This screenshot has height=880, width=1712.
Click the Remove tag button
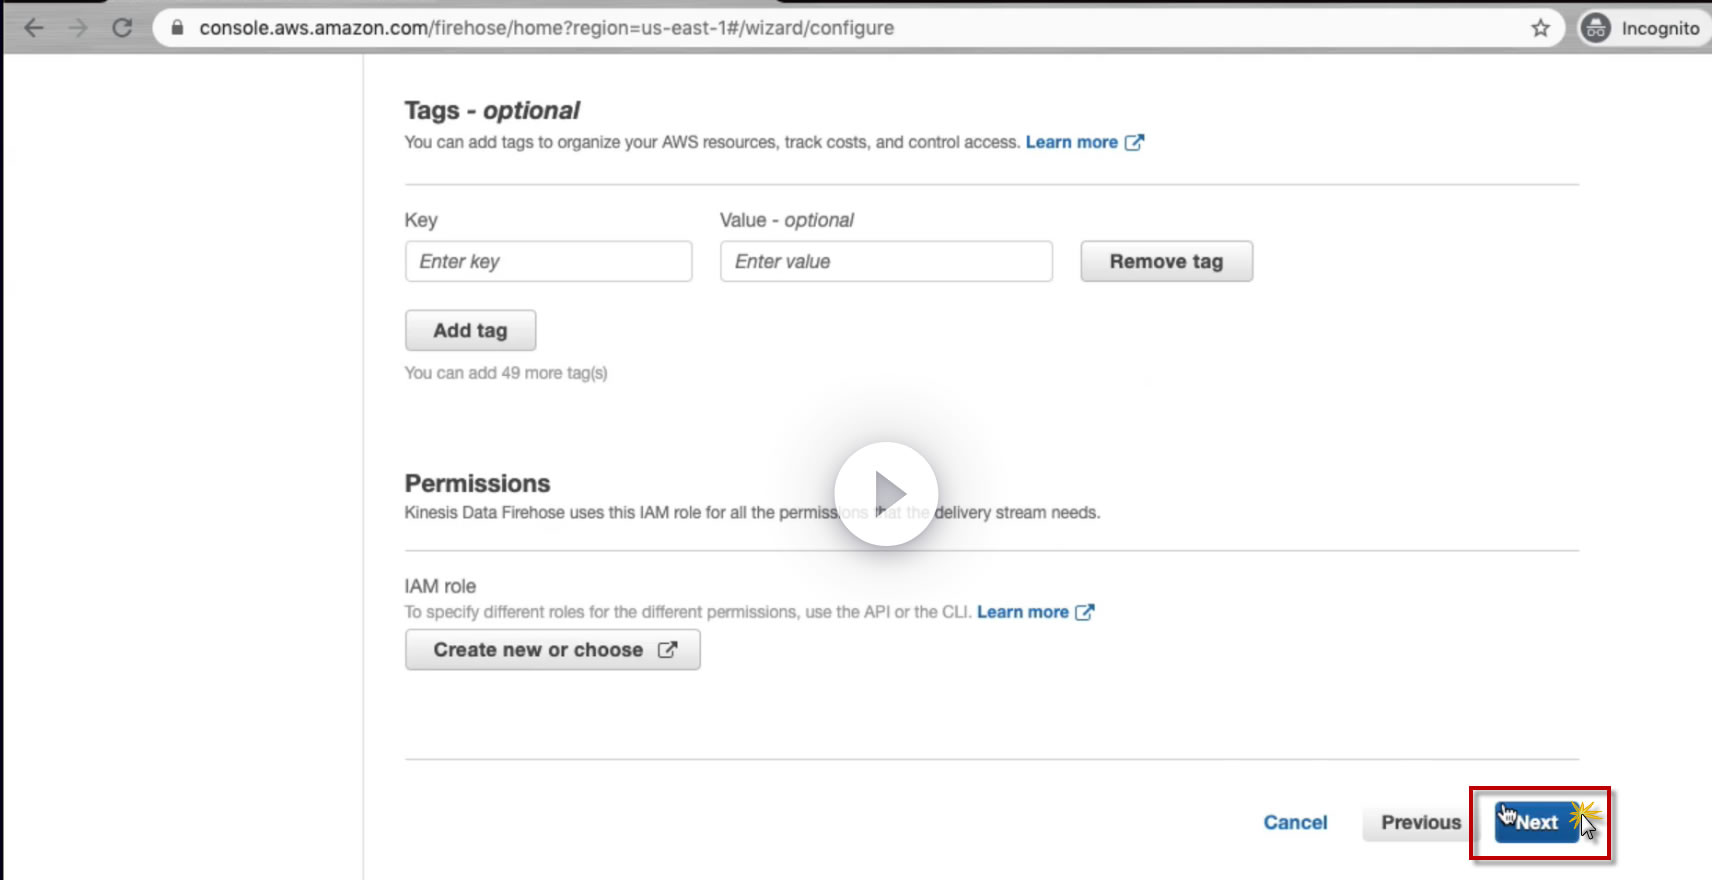[1166, 261]
